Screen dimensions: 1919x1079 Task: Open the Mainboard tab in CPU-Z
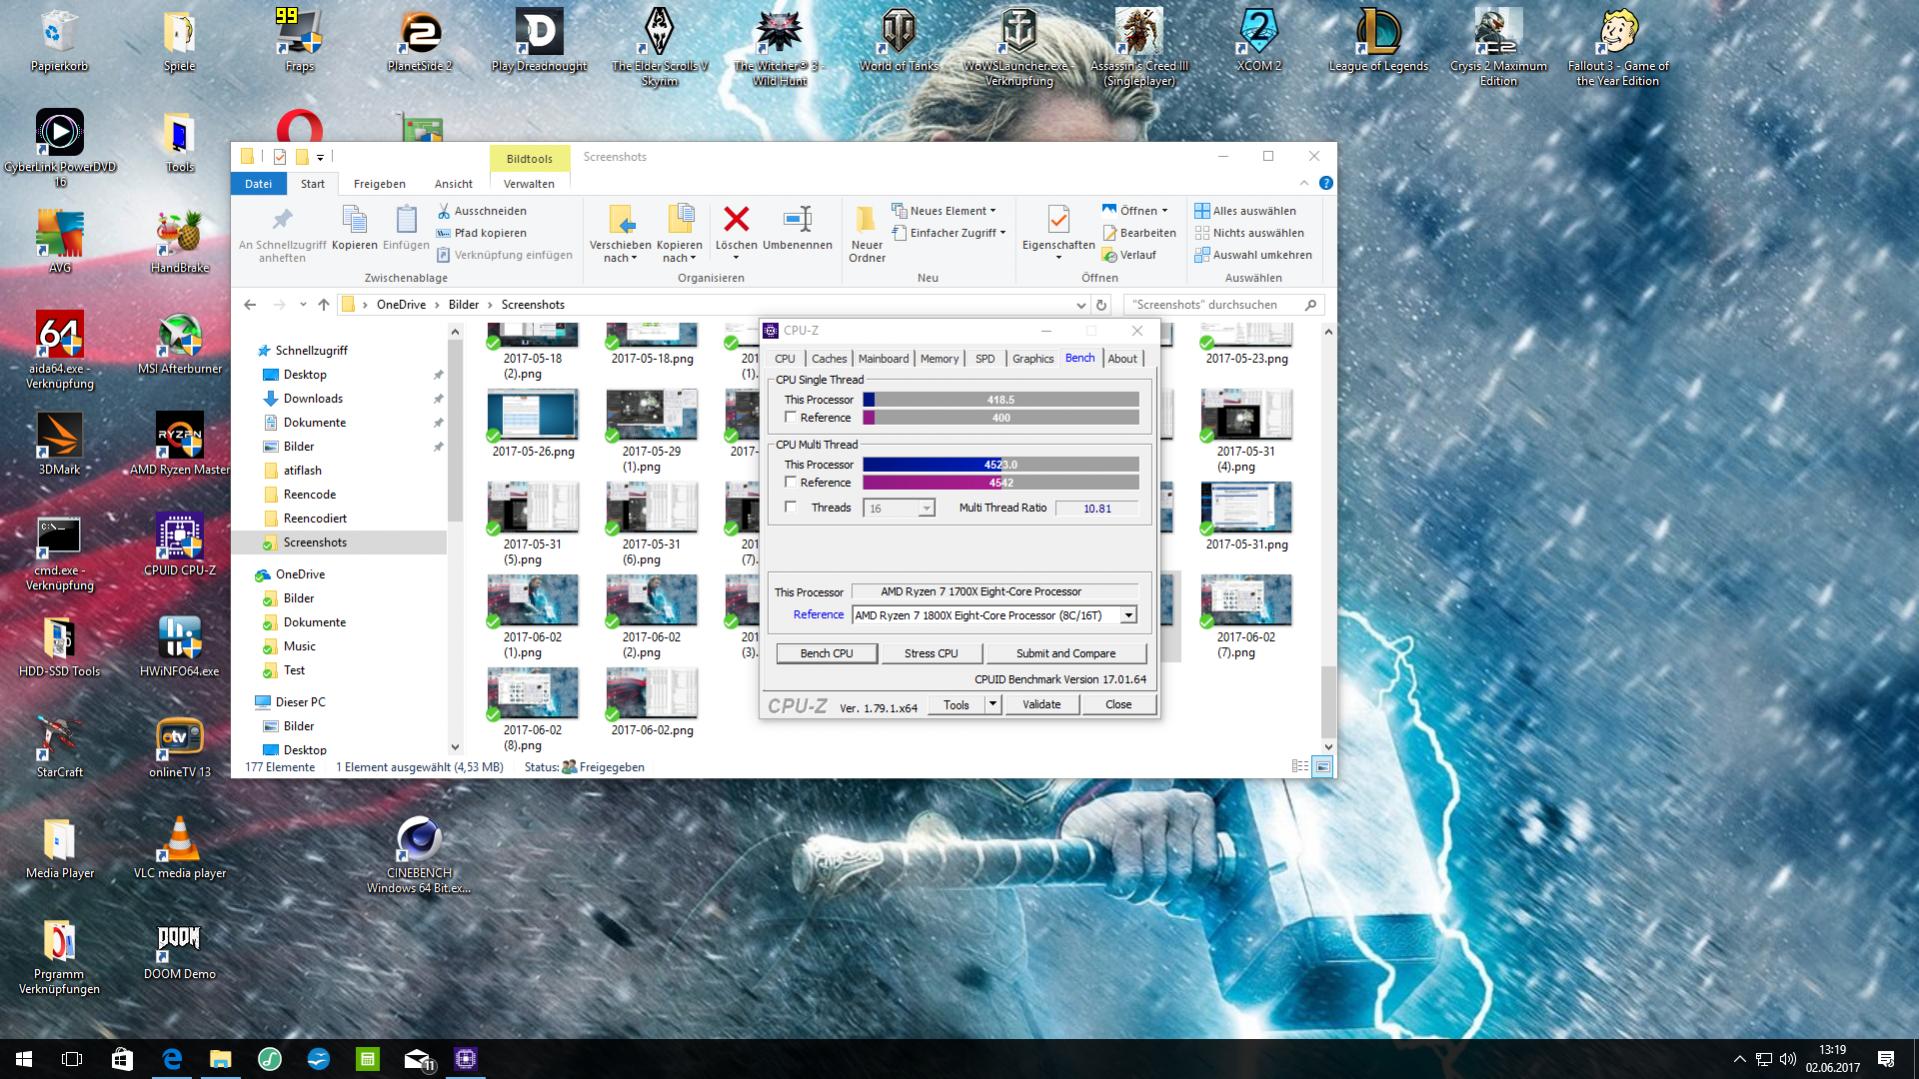point(883,358)
